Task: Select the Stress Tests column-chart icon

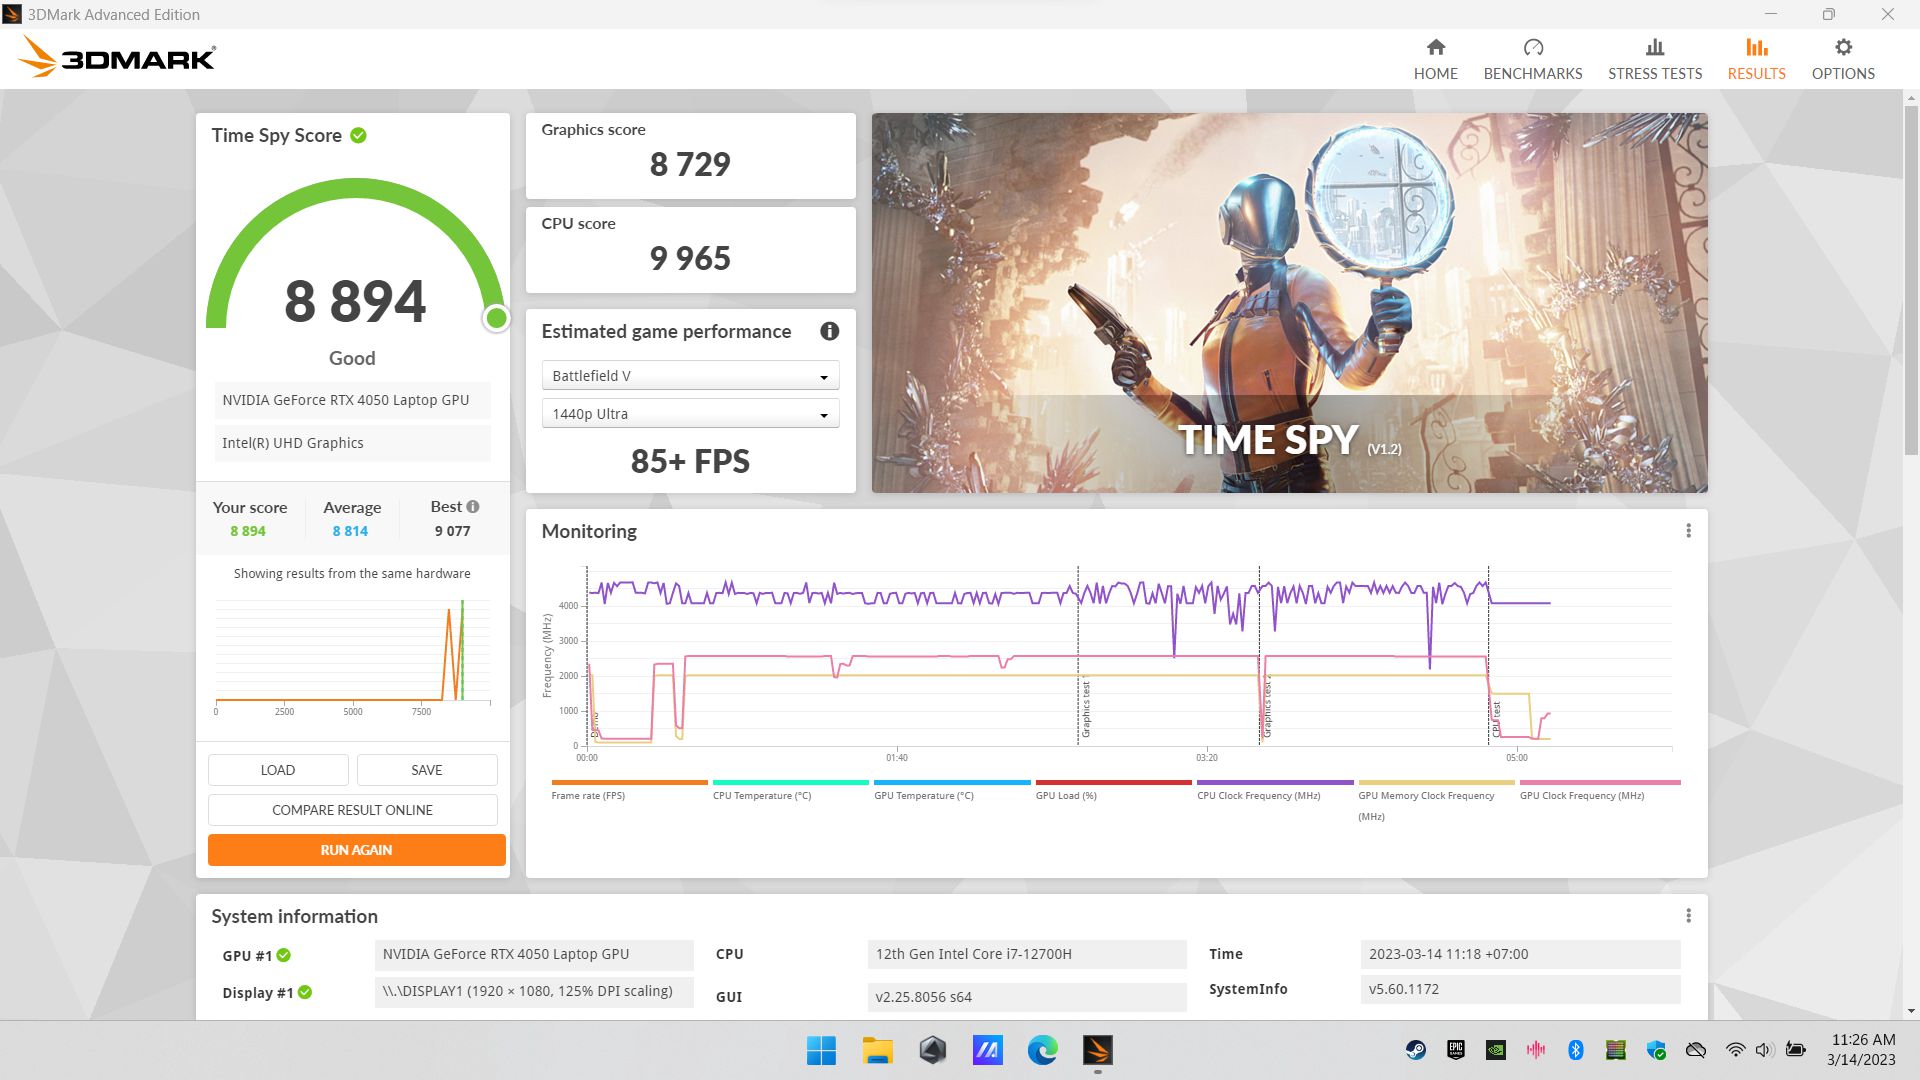Action: [x=1655, y=47]
